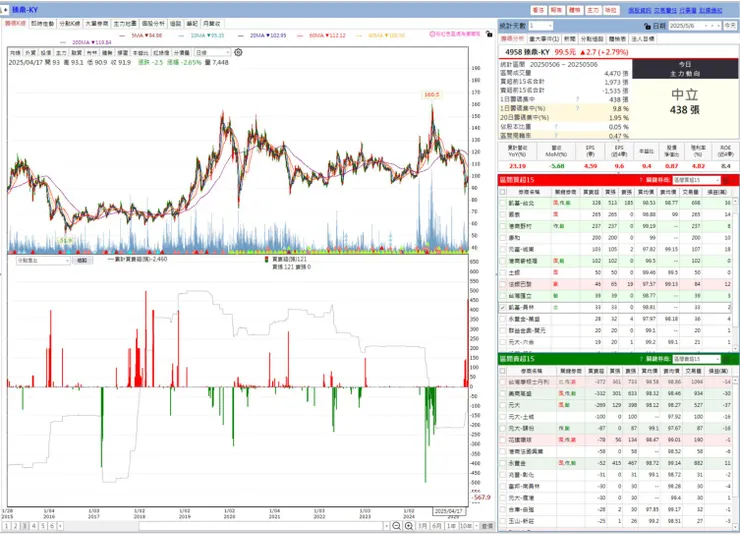Click 買賣超 column header in buy table

[x=591, y=192]
